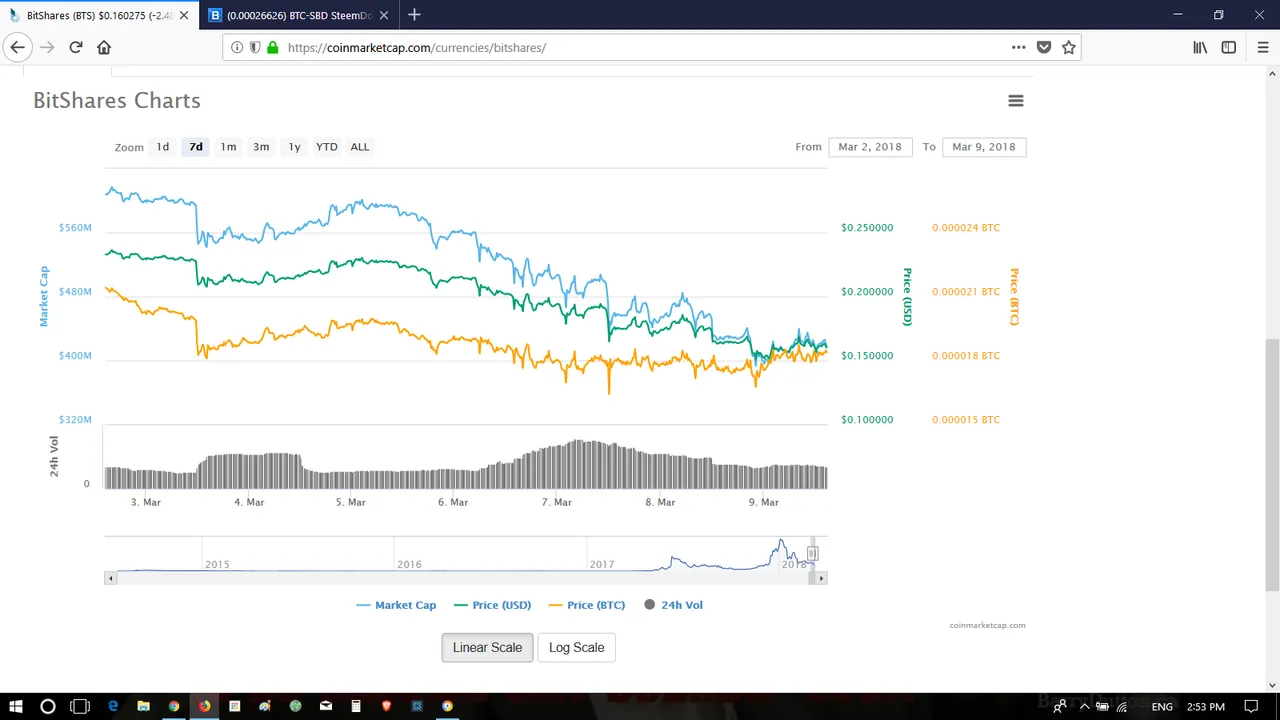Switch chart to Linear Scale

tap(487, 648)
